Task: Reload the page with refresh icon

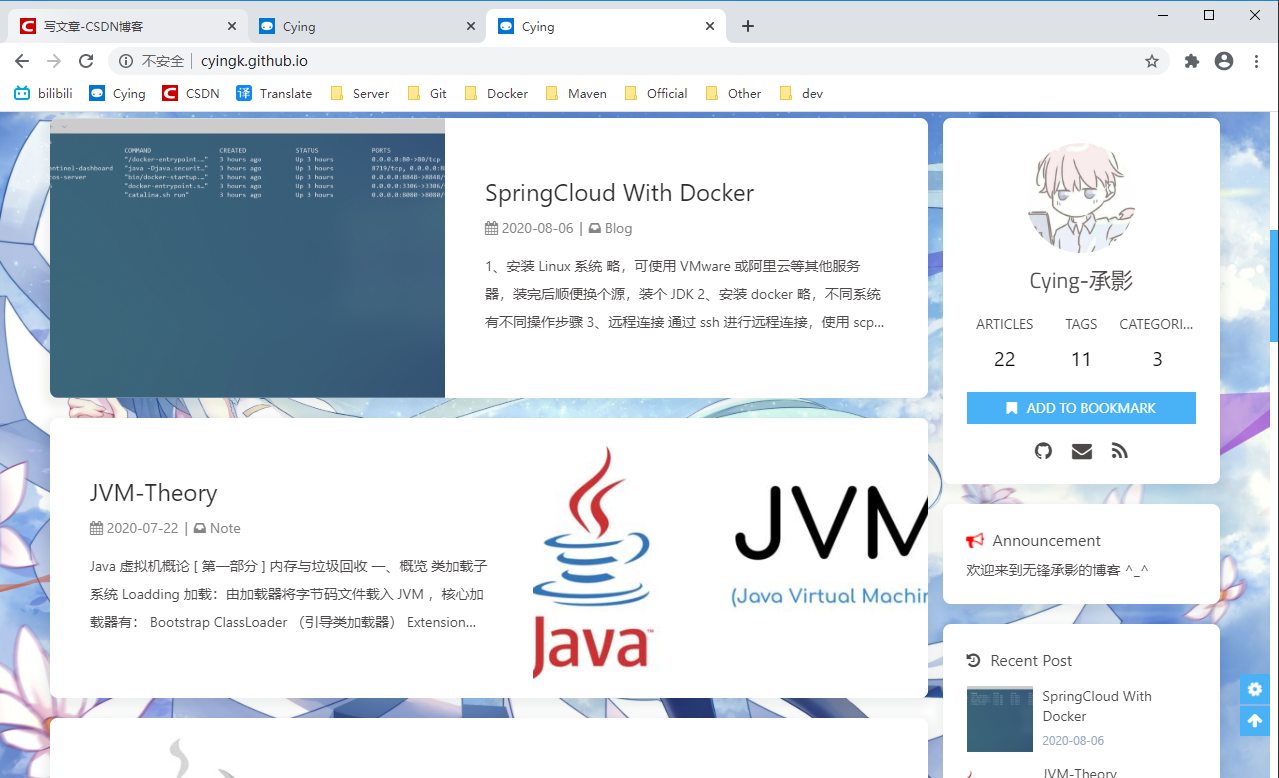Action: click(x=86, y=61)
